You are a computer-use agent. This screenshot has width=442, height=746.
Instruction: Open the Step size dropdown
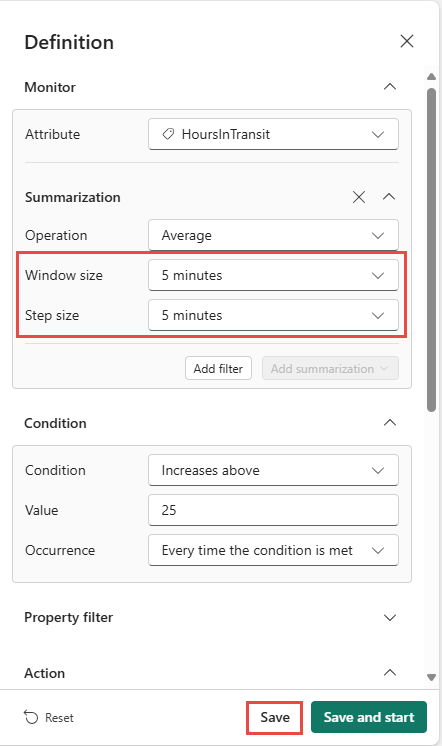[x=273, y=315]
